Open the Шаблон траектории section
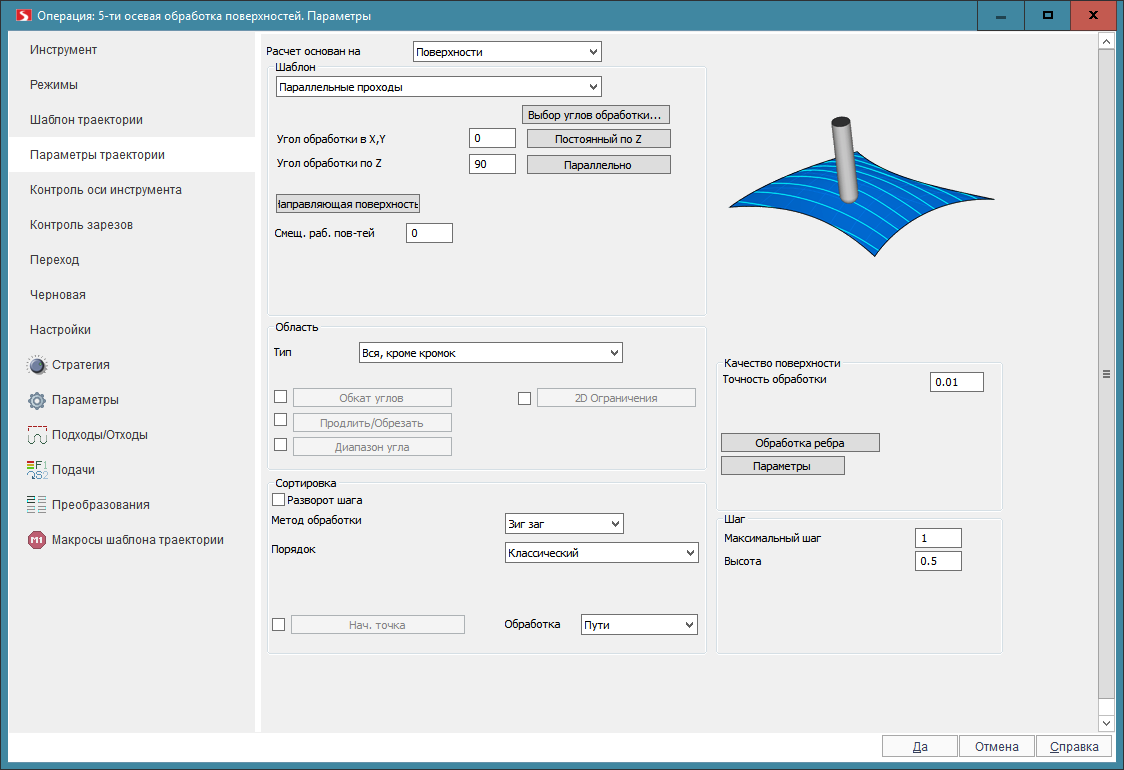This screenshot has height=770, width=1124. click(x=132, y=120)
